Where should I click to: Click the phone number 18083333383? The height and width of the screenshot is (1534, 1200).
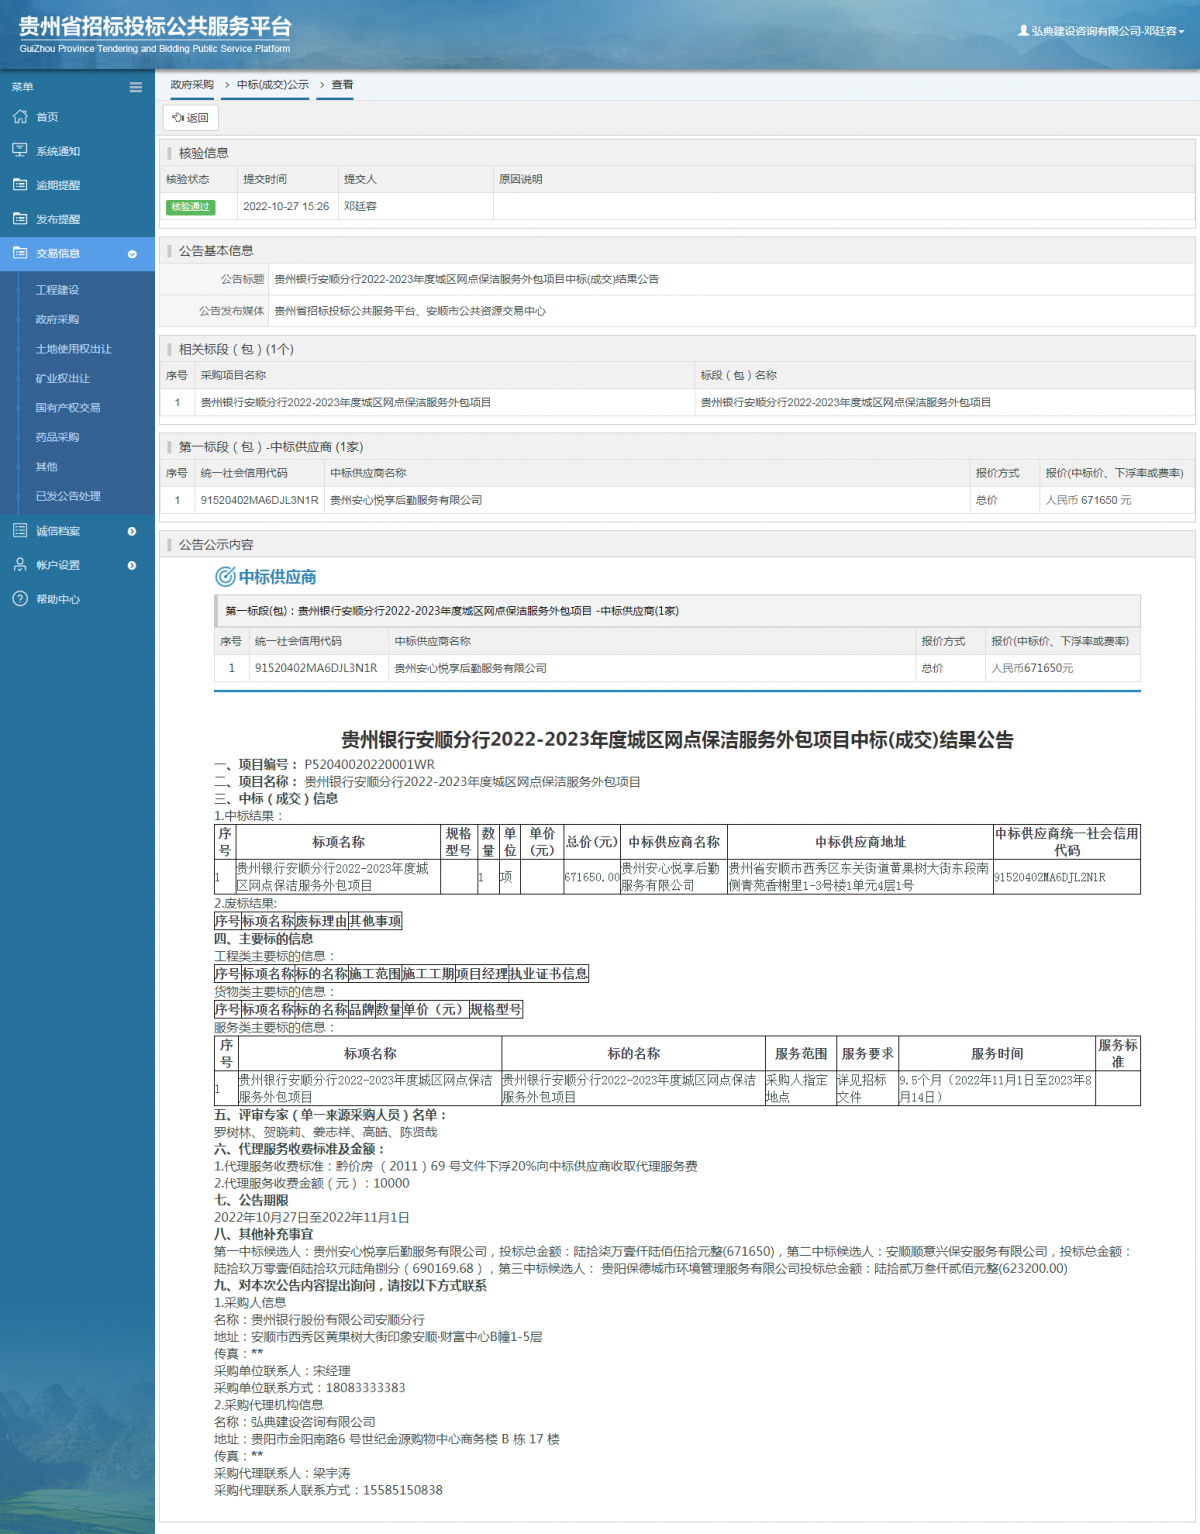pos(365,1388)
